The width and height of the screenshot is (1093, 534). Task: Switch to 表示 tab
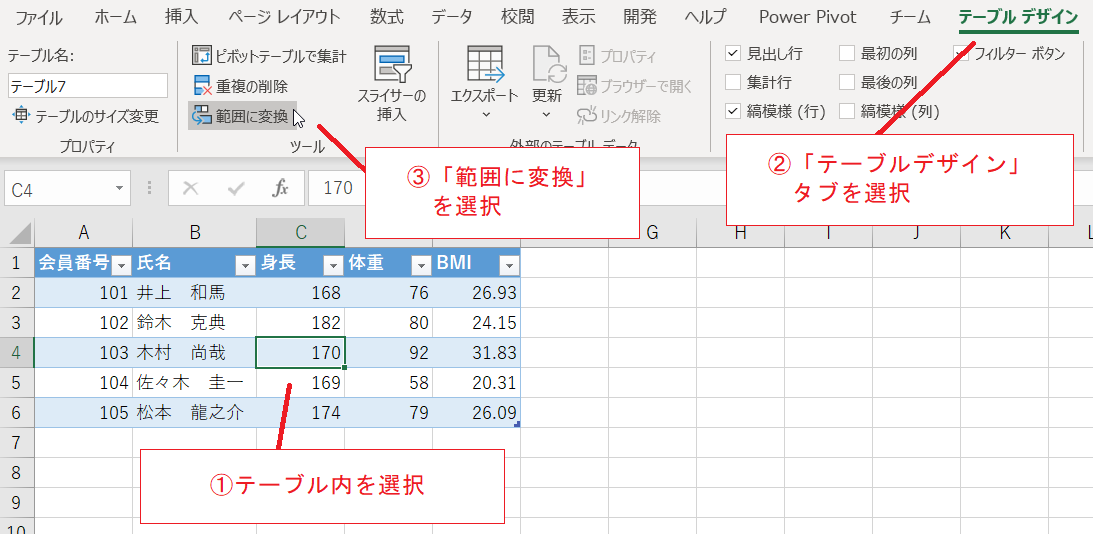pyautogui.click(x=578, y=17)
